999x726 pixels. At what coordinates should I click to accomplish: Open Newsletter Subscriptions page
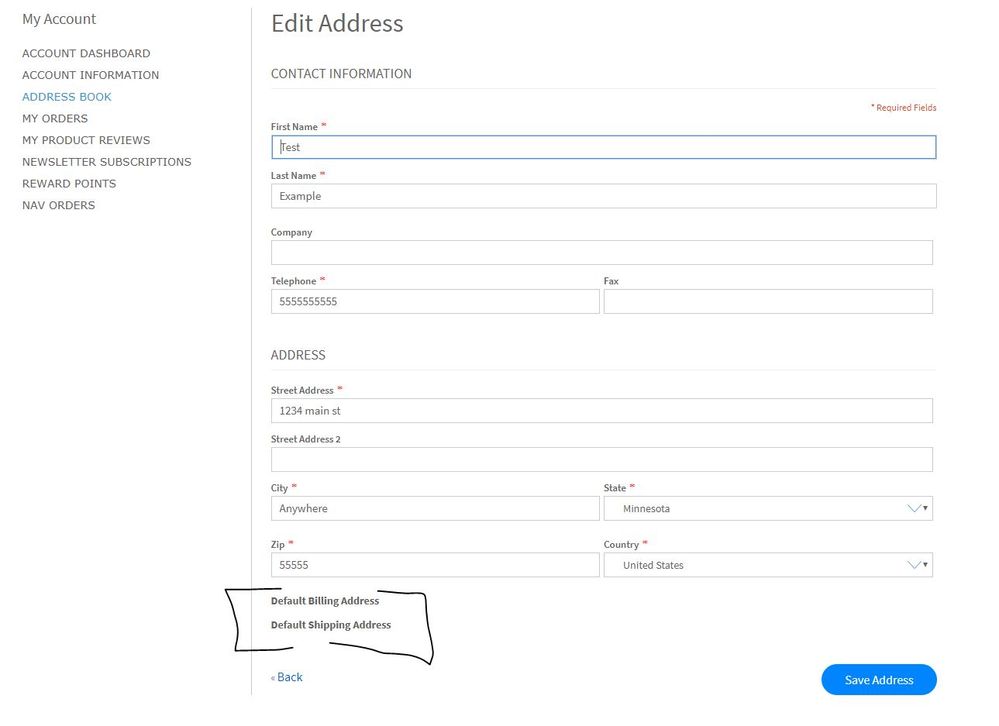pos(106,162)
